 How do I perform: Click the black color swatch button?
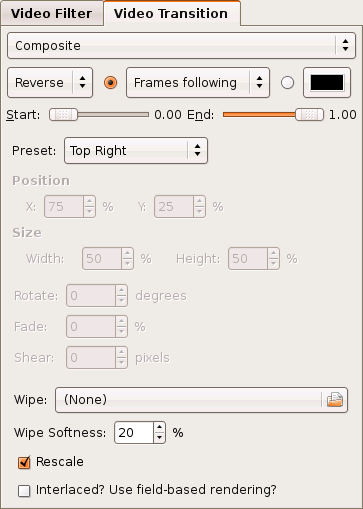[x=327, y=83]
